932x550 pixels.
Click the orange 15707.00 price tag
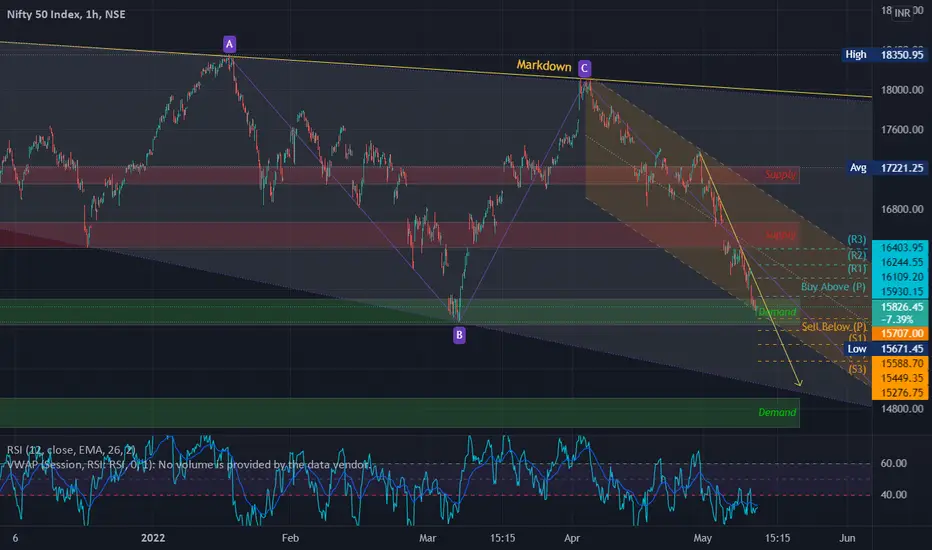(x=900, y=334)
